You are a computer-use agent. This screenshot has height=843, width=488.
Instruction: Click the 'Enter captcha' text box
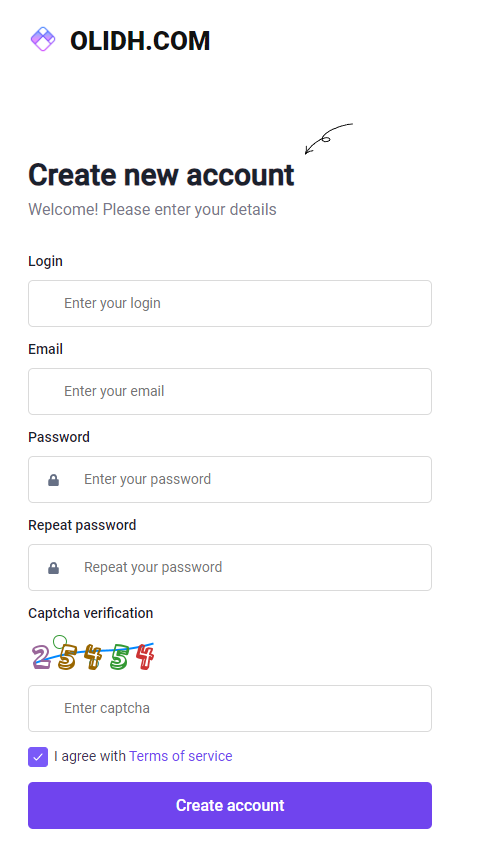(x=230, y=709)
